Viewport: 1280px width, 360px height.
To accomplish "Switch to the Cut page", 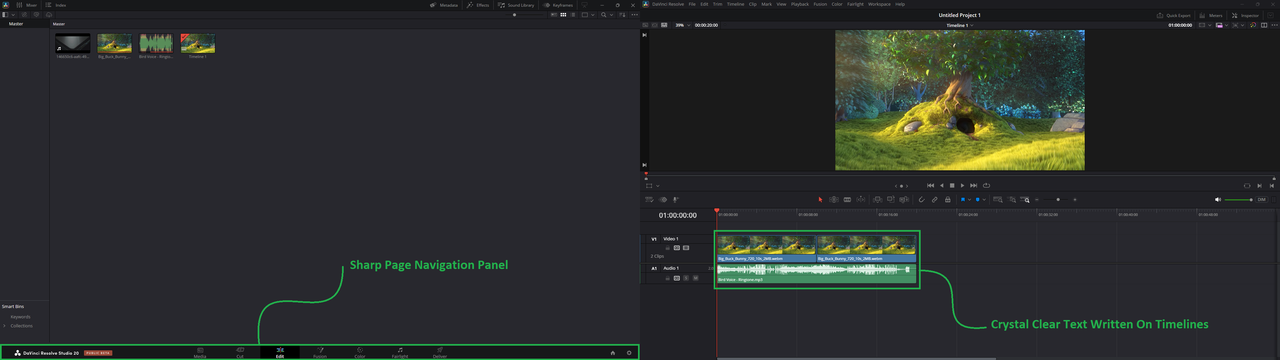I will (240, 352).
